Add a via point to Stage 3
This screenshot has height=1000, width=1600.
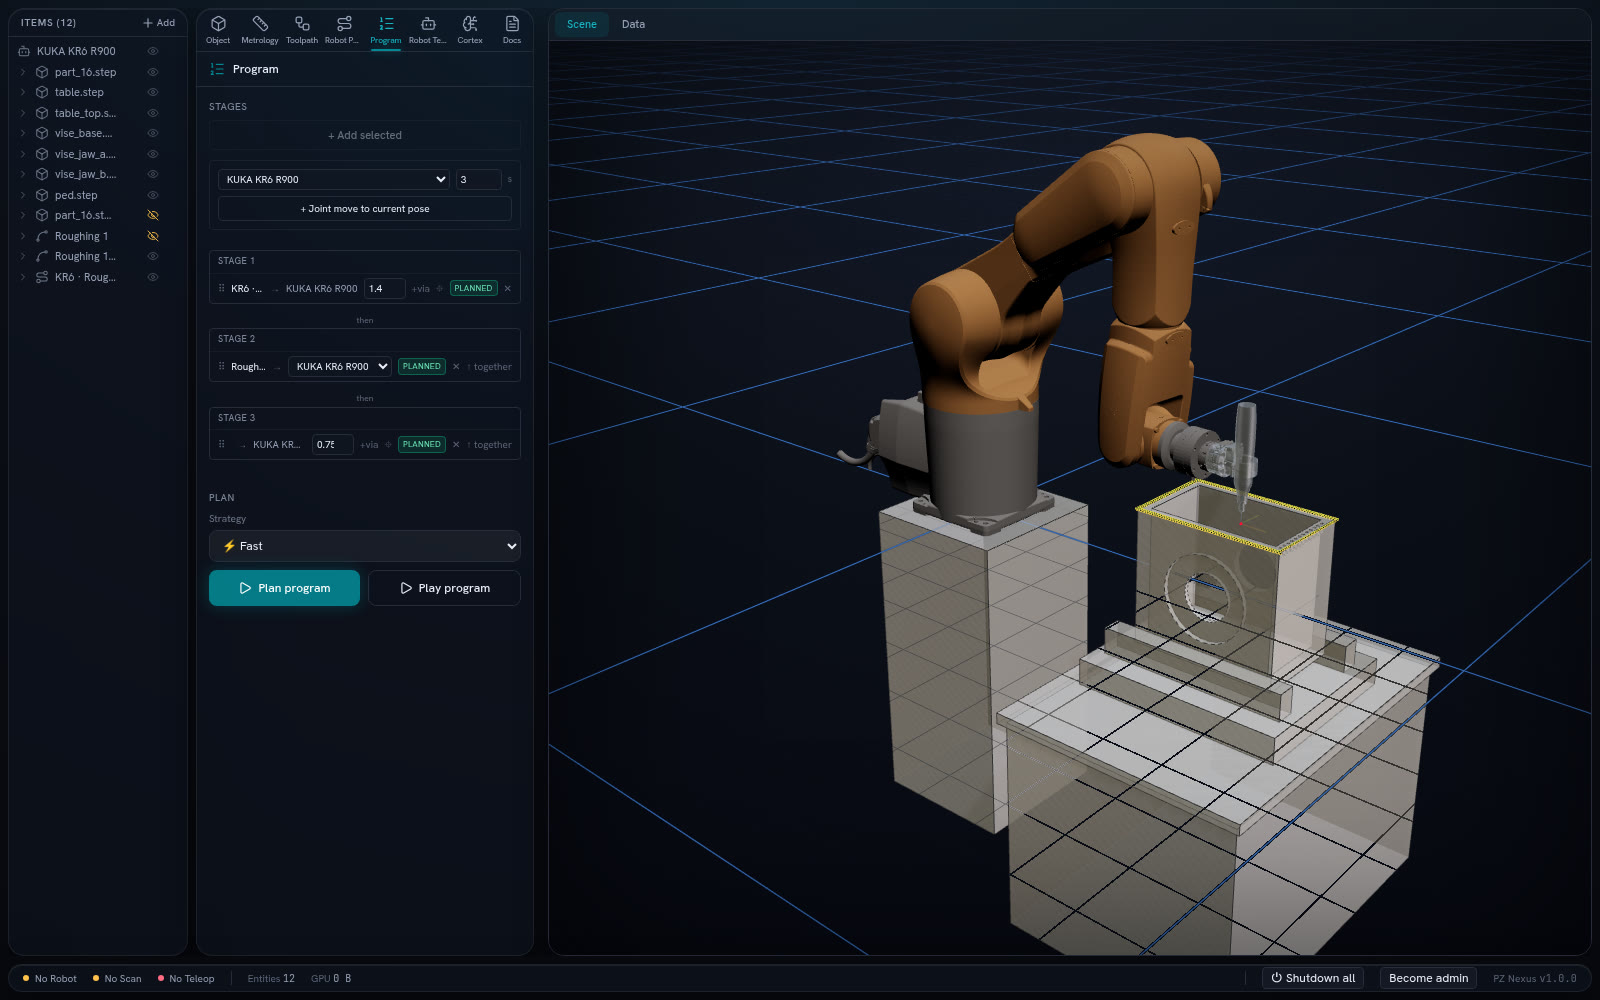pos(369,445)
